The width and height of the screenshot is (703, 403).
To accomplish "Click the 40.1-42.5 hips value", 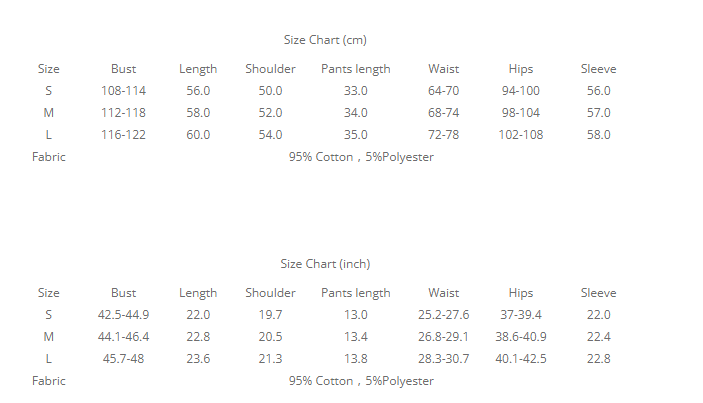I will click(521, 359).
